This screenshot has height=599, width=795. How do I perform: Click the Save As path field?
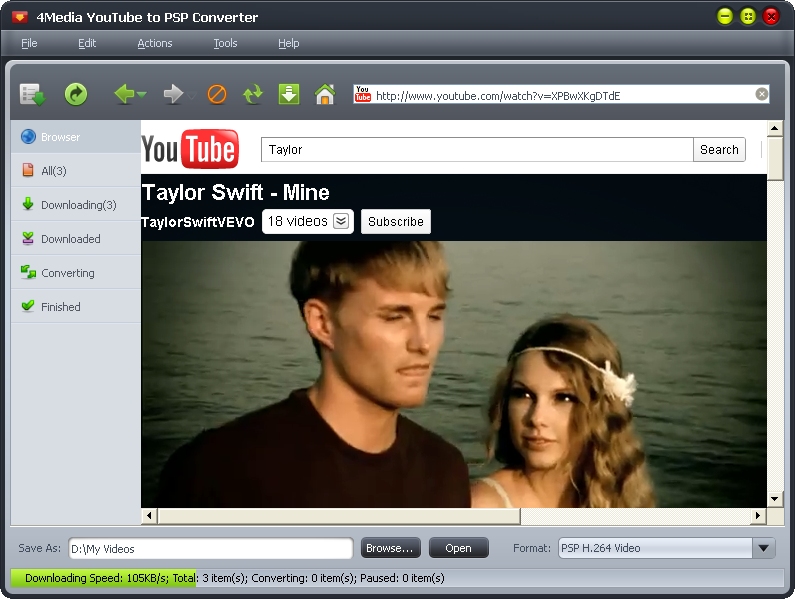(210, 549)
